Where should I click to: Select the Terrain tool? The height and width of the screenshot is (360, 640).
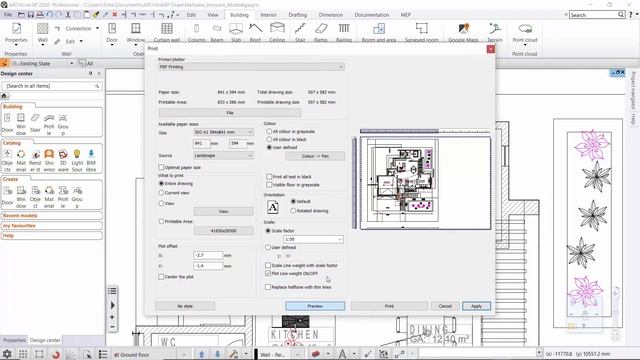(495, 32)
